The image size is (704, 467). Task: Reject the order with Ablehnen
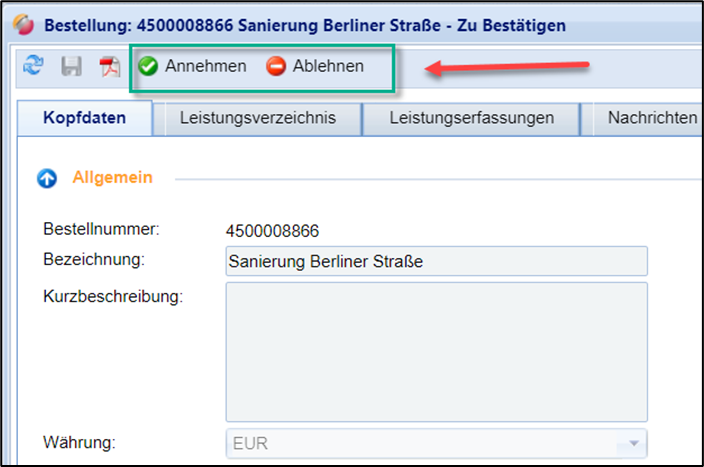[316, 67]
